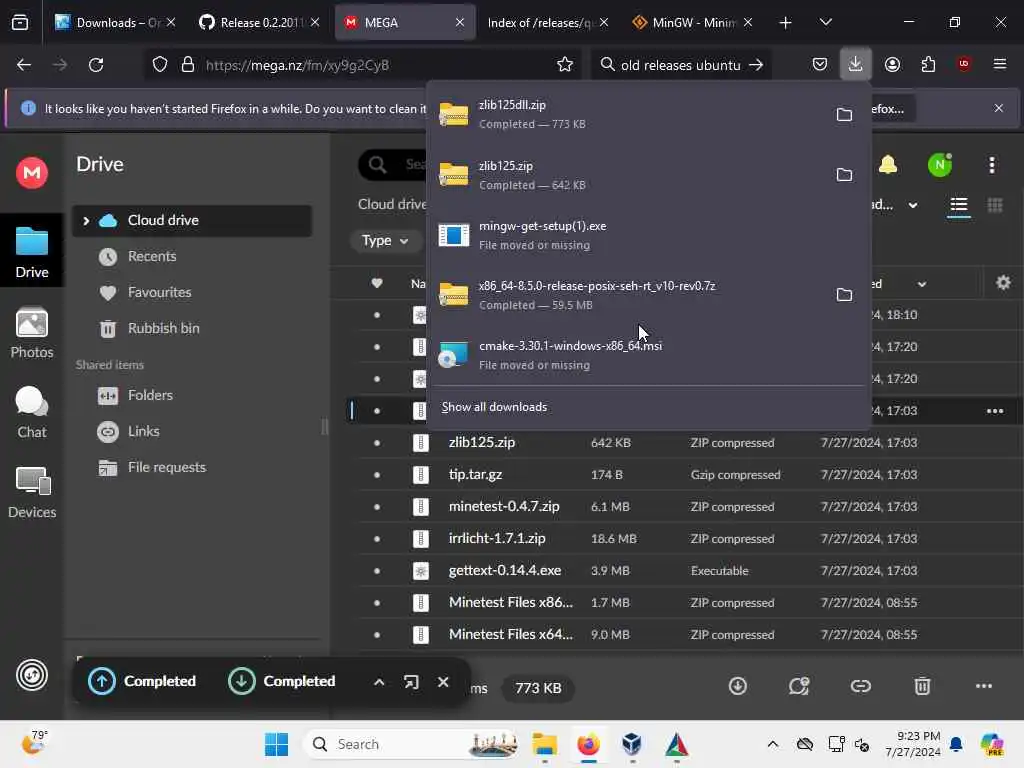Open a new browser tab
The width and height of the screenshot is (1024, 768).
[786, 22]
